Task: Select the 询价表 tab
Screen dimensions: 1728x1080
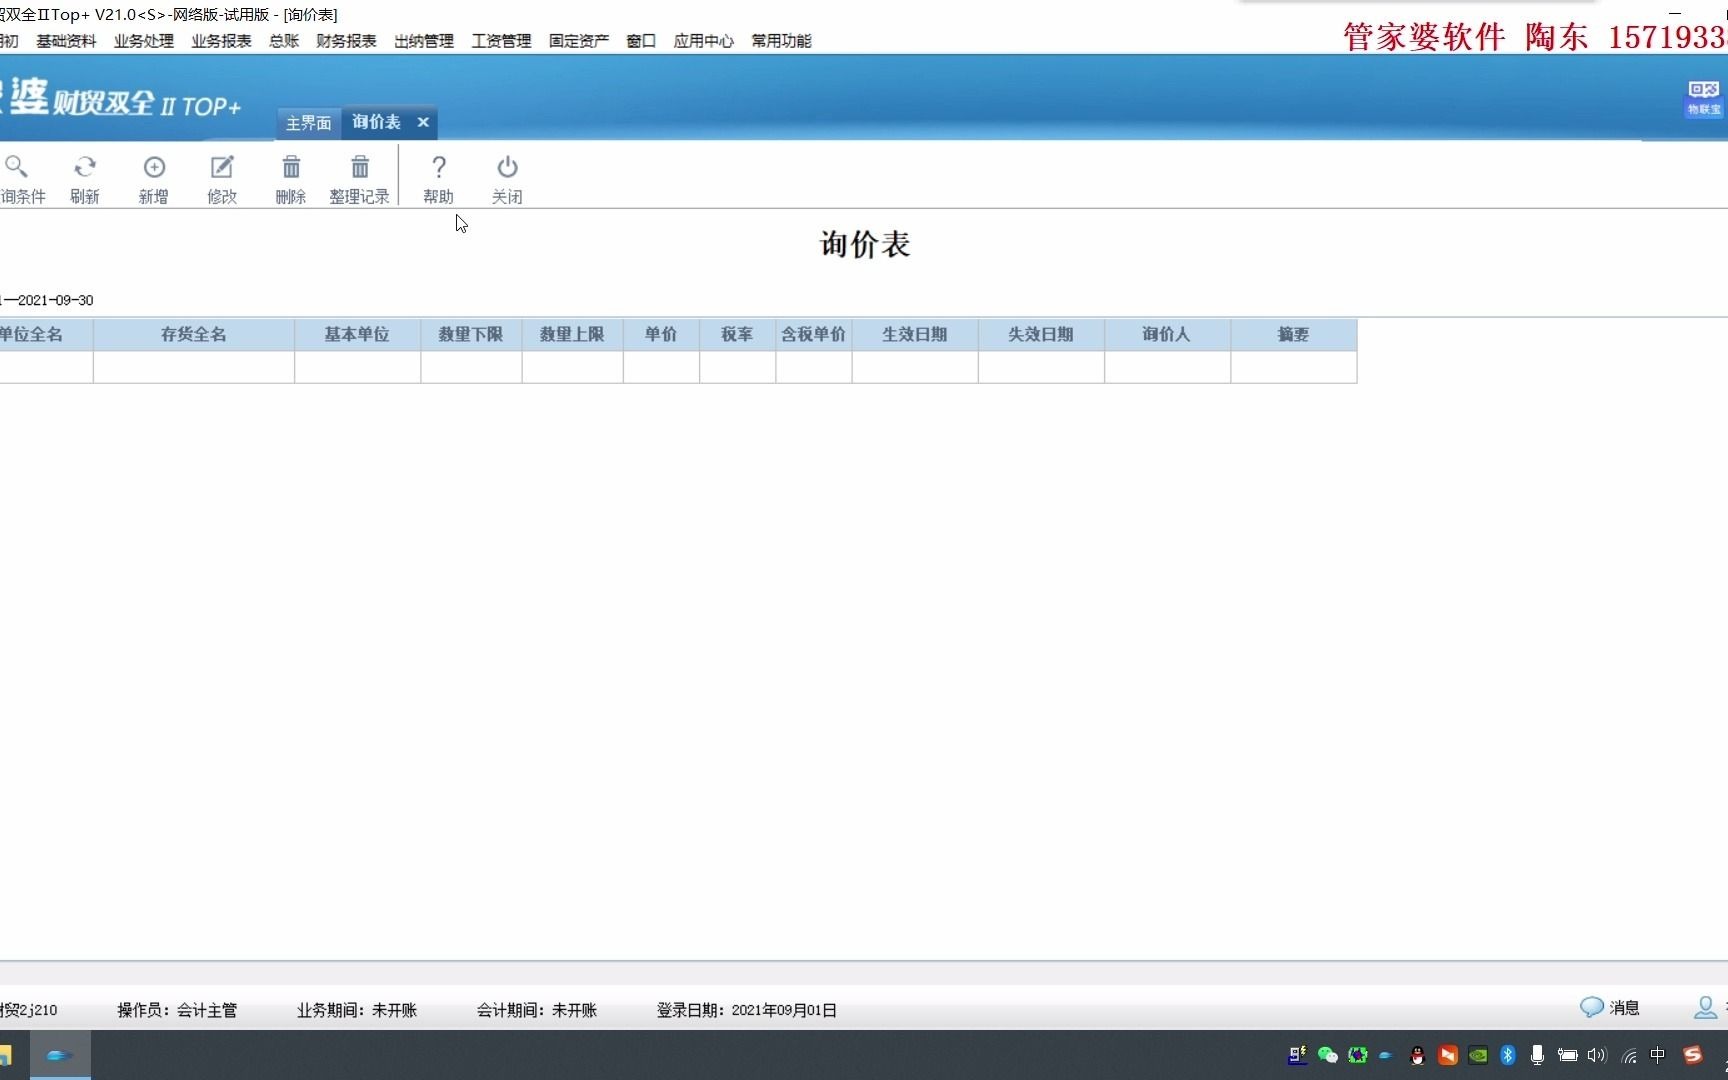Action: coord(377,122)
